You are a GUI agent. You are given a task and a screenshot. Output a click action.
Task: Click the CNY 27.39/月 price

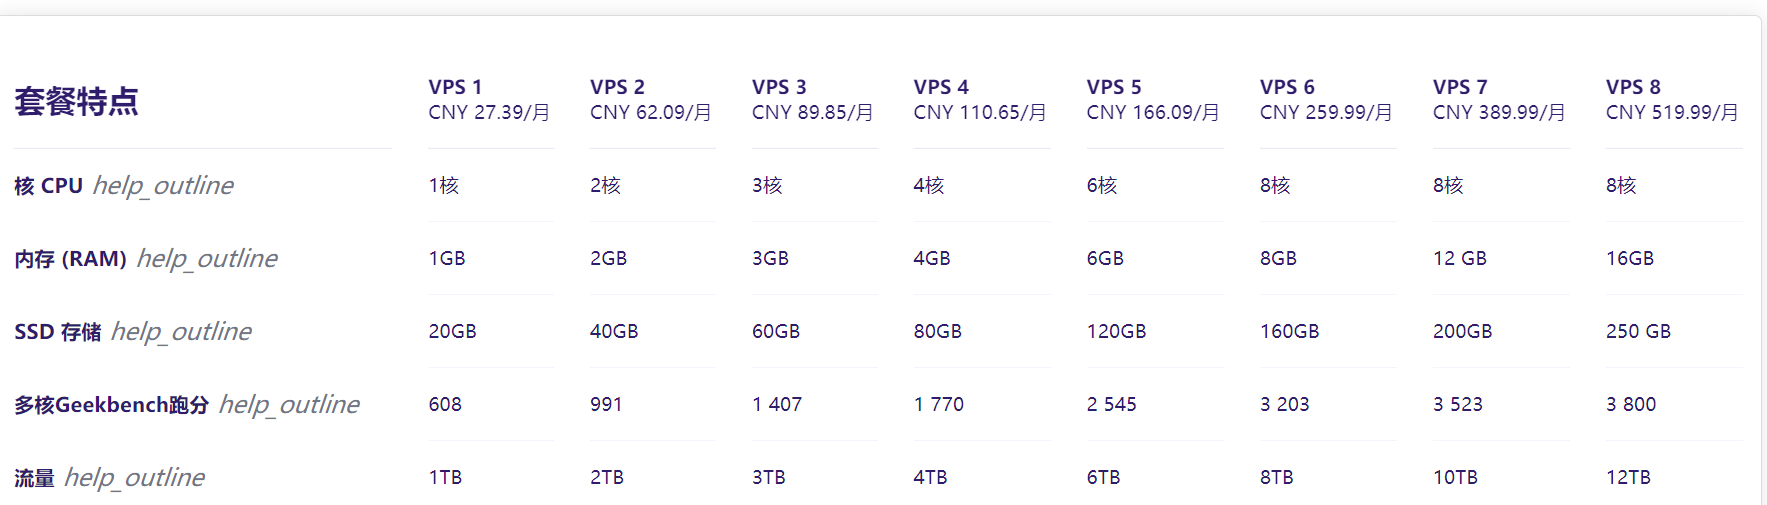(489, 112)
